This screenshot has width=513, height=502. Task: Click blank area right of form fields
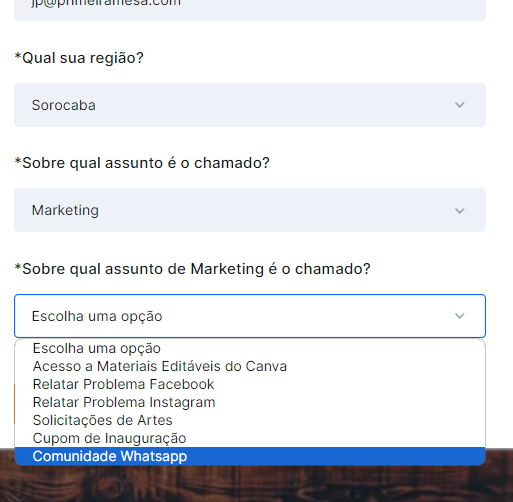coord(499,200)
